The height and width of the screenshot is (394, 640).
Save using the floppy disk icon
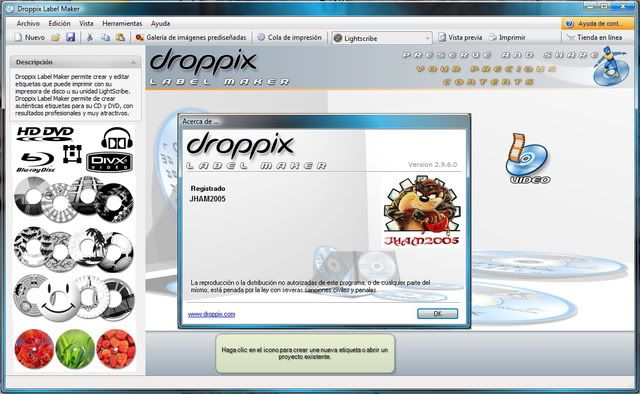coord(70,38)
